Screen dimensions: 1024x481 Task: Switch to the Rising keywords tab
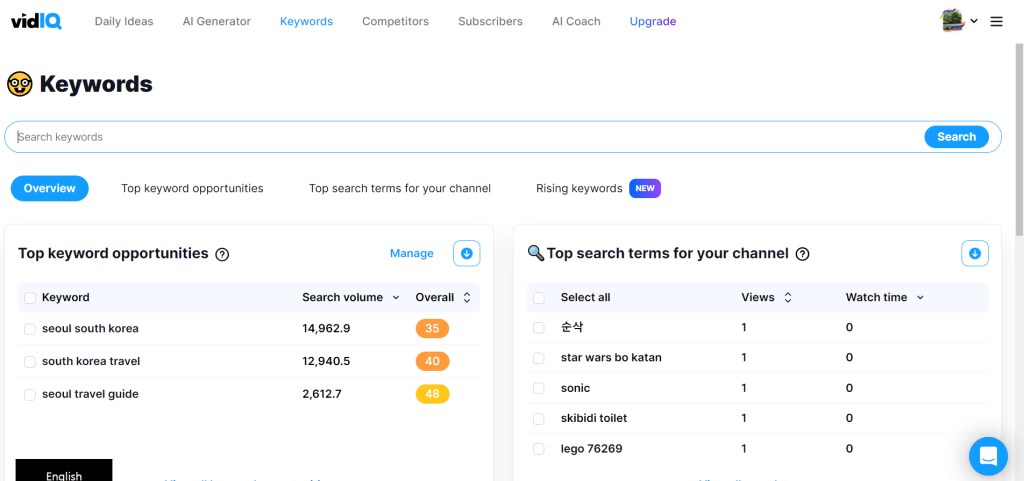point(579,188)
